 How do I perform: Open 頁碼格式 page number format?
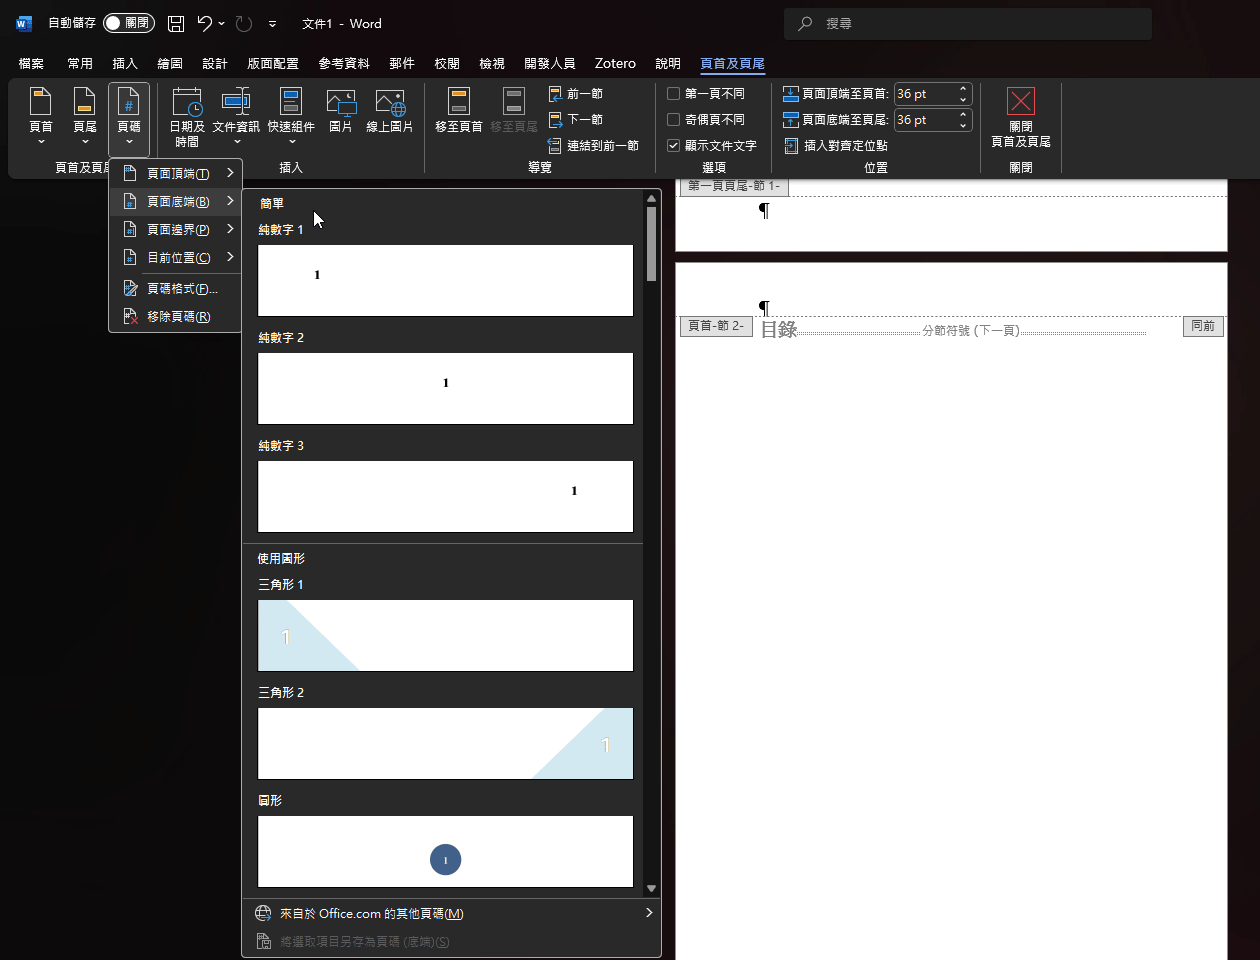[176, 288]
